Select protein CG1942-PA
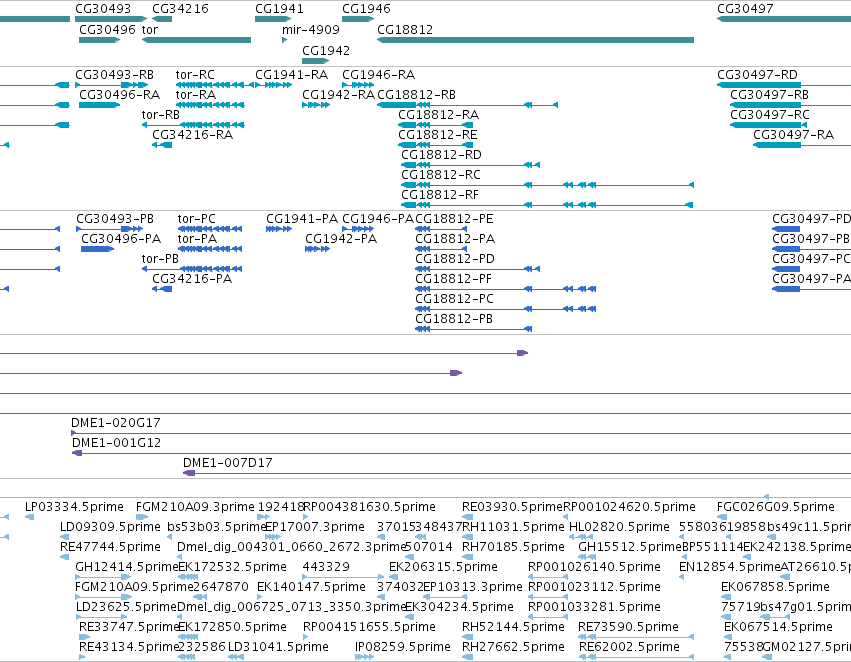This screenshot has height=662, width=851. tap(341, 239)
